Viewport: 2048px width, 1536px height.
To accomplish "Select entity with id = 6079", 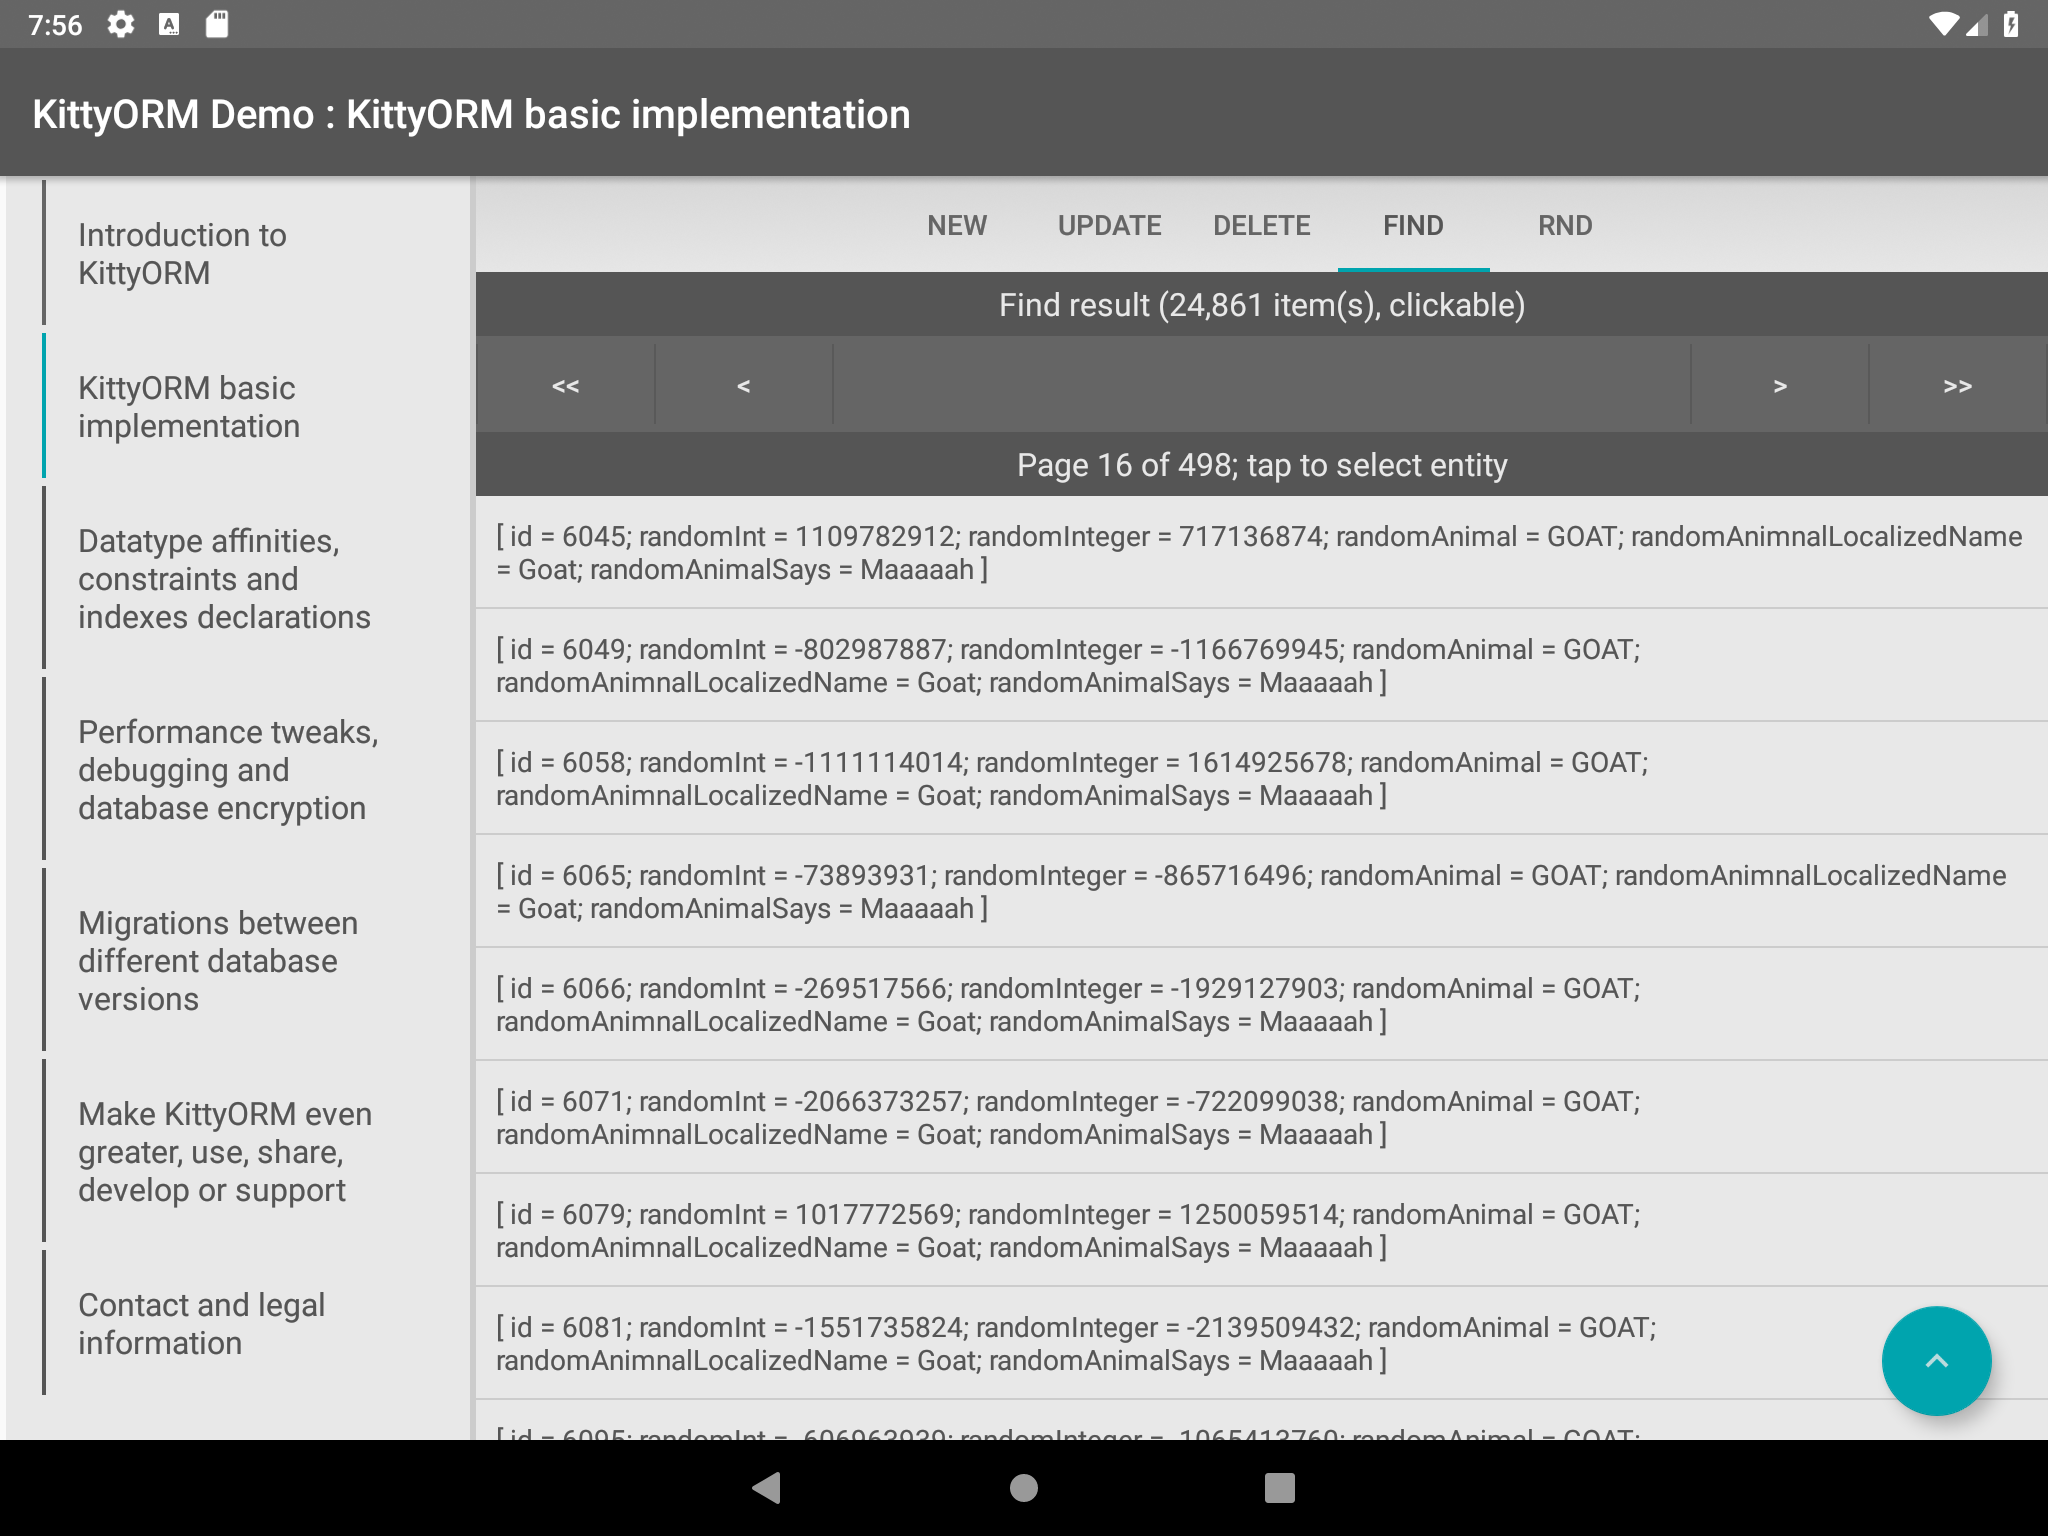I will [x=1262, y=1231].
